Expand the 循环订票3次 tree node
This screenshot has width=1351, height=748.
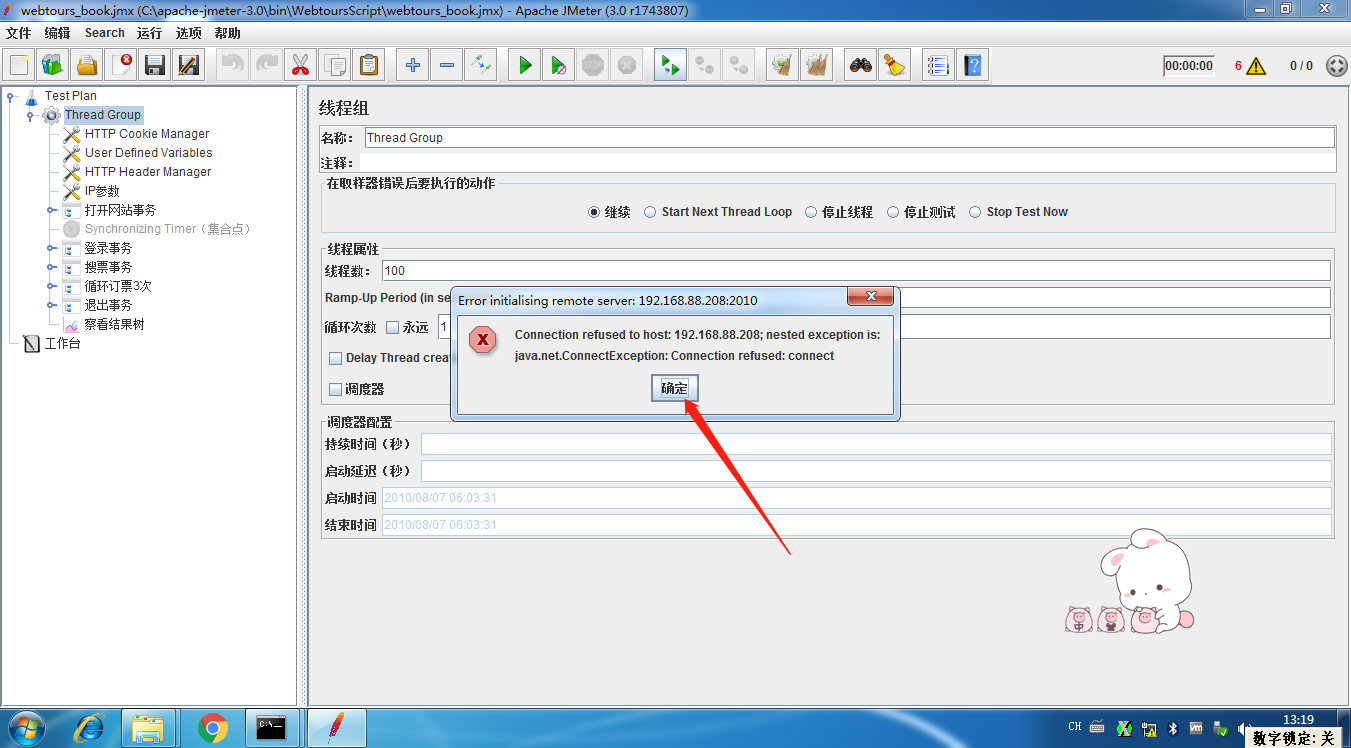(51, 286)
